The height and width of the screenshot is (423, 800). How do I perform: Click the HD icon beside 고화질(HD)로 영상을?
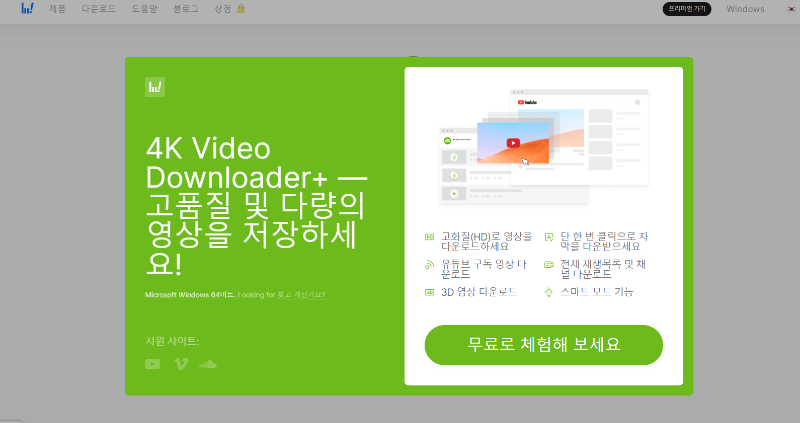coord(430,237)
